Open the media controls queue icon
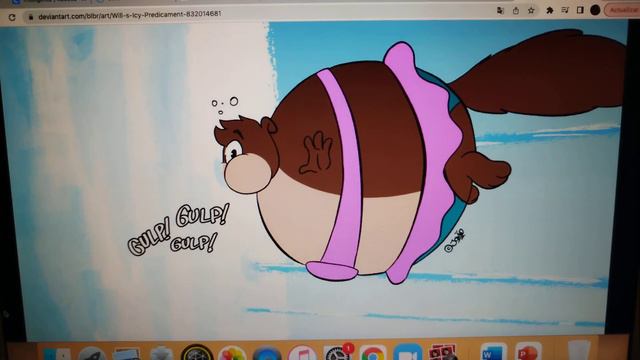 (565, 10)
